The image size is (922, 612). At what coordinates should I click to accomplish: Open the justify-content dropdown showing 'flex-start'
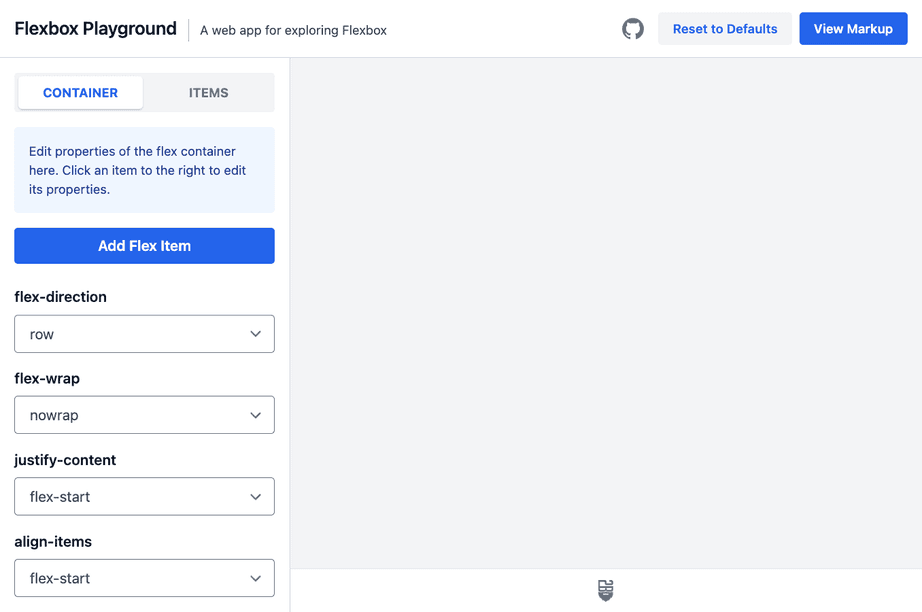(x=144, y=496)
